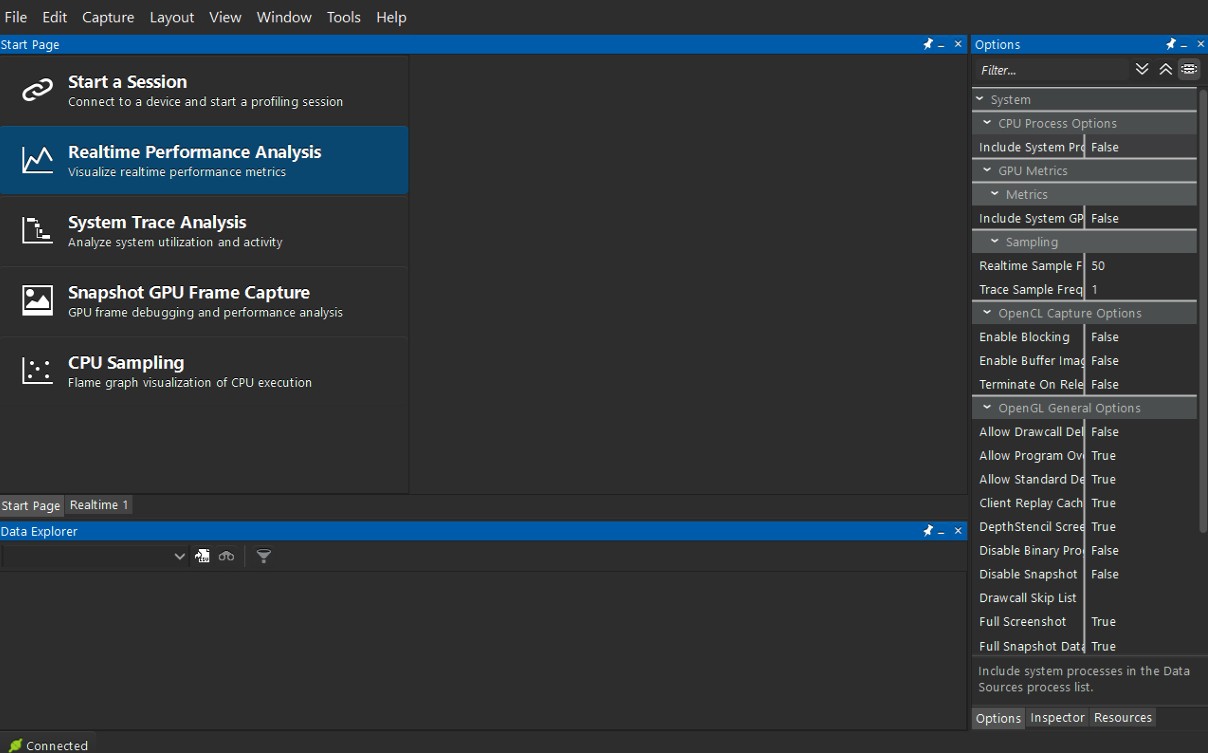Toggle Enable Blocking value
This screenshot has height=753, width=1208.
tap(1141, 337)
